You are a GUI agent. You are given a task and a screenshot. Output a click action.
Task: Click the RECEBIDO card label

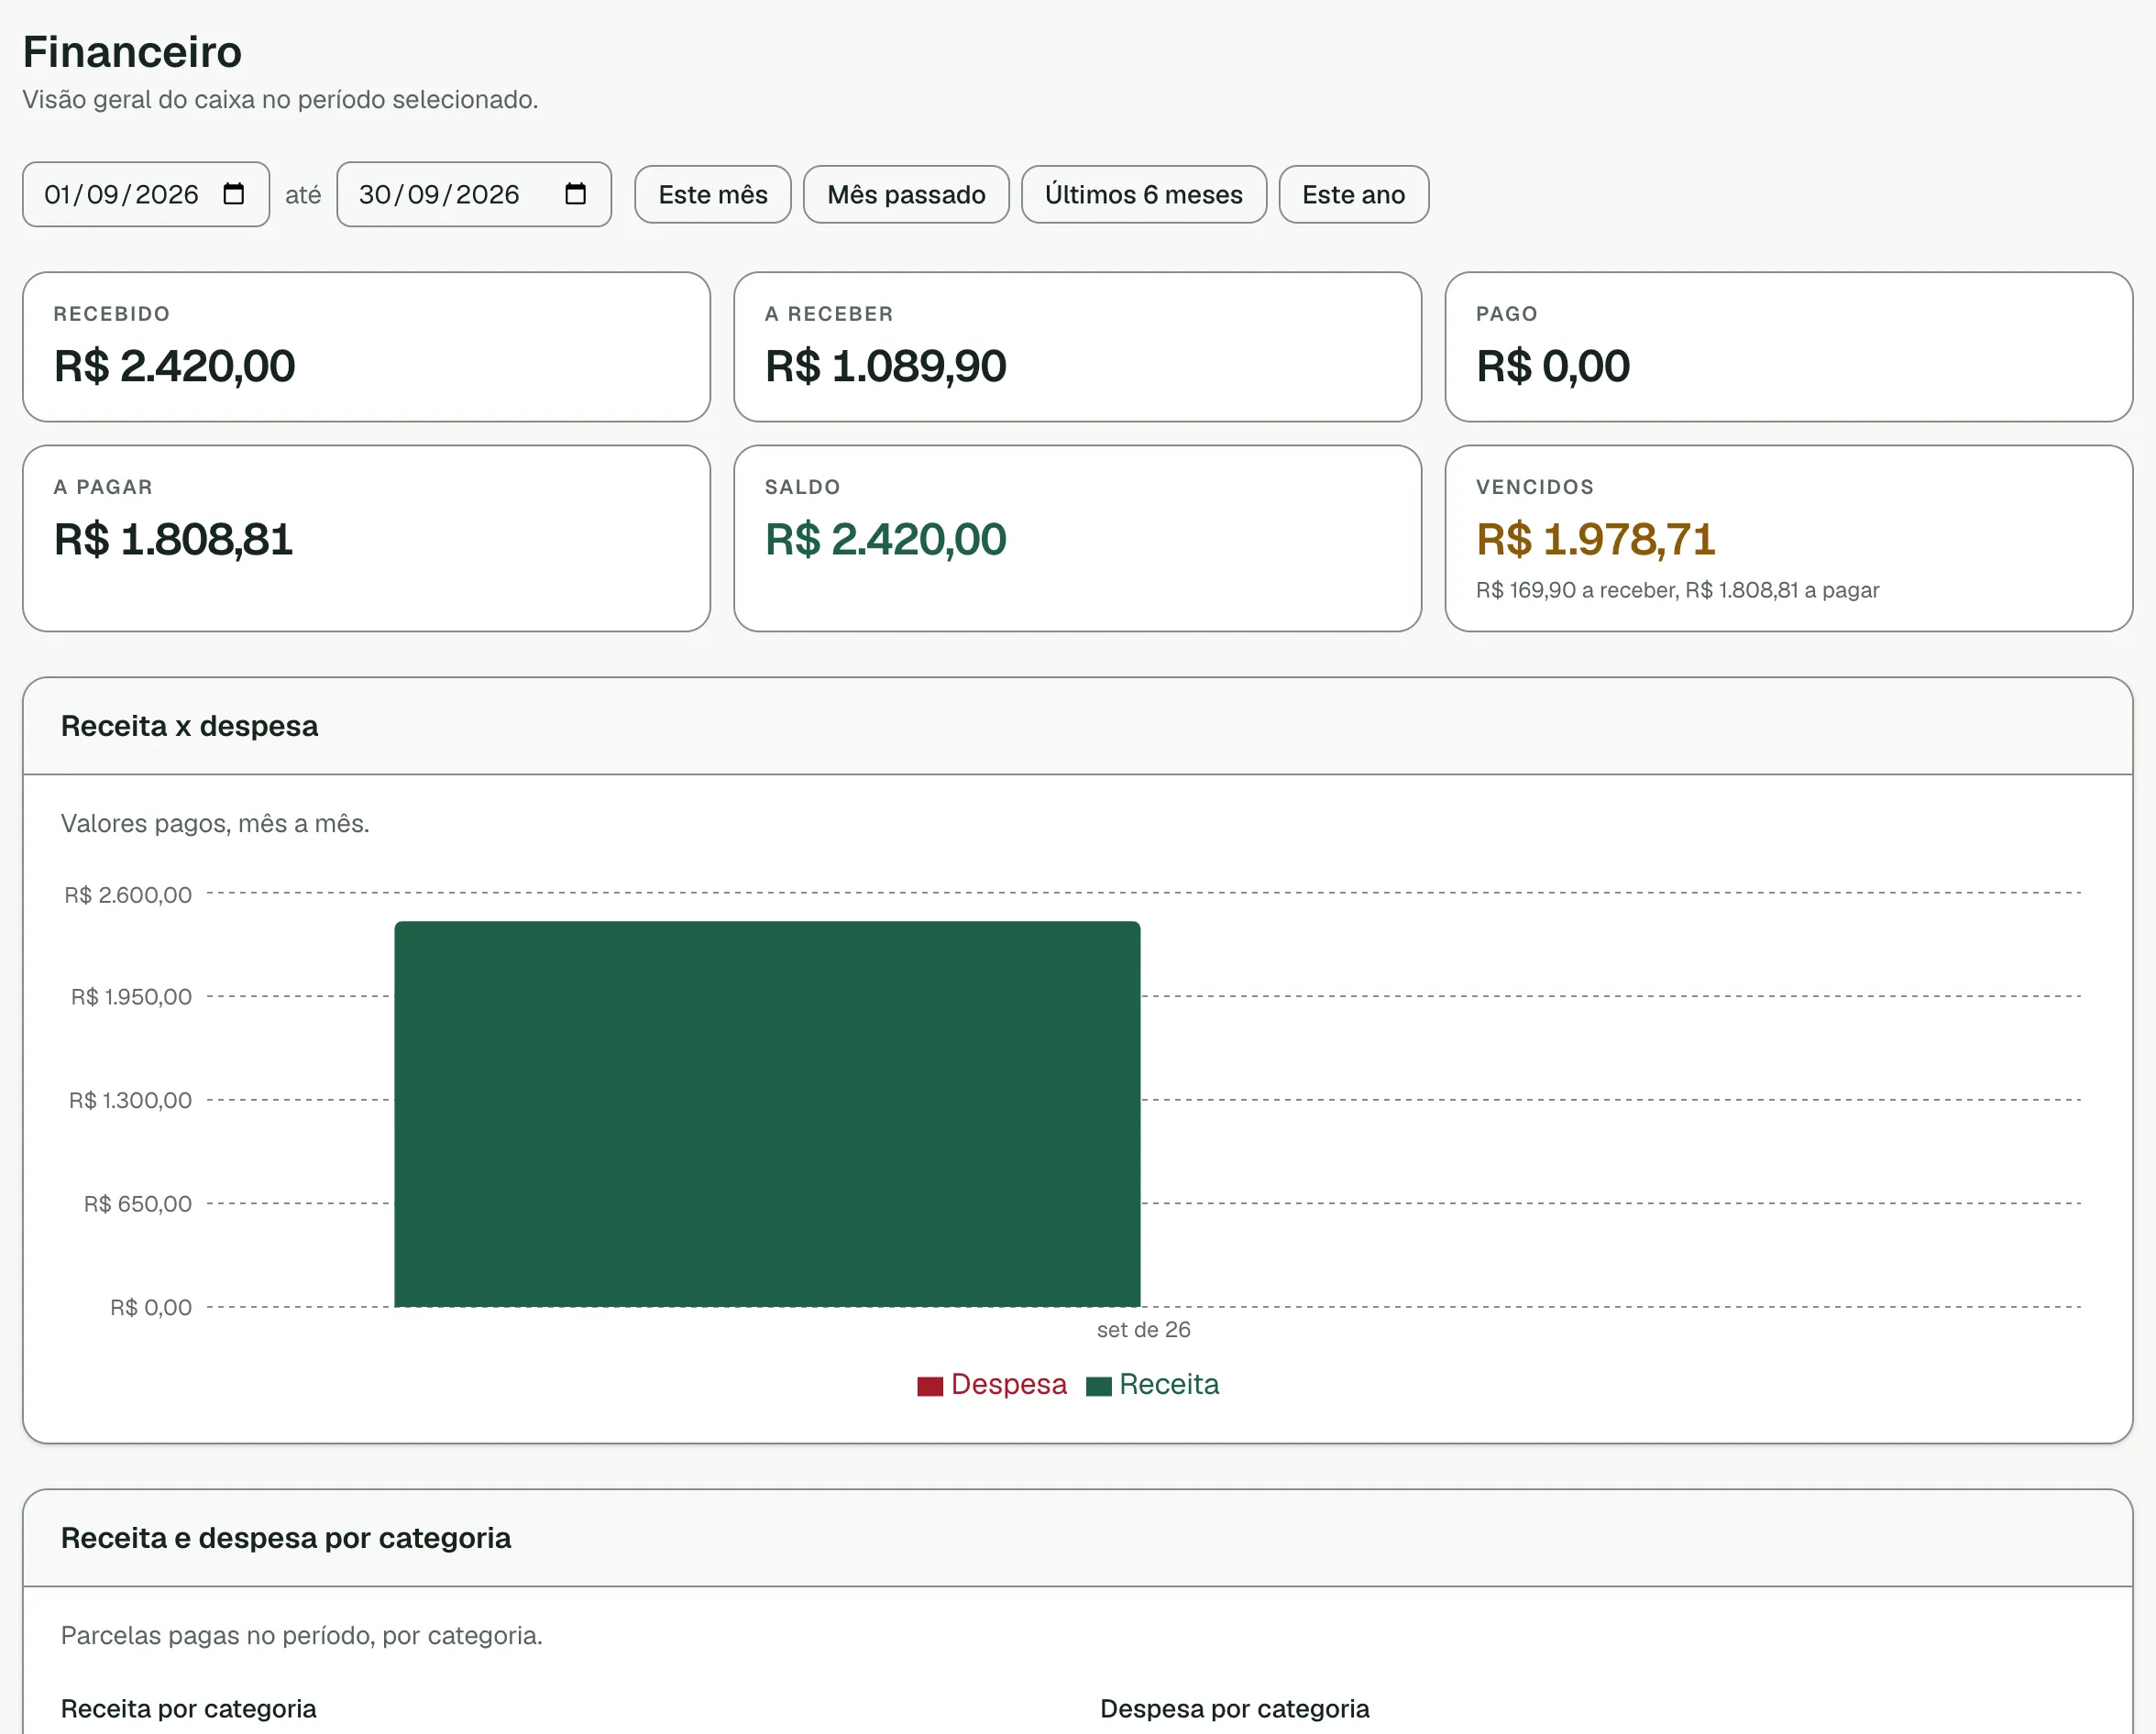pyautogui.click(x=112, y=314)
